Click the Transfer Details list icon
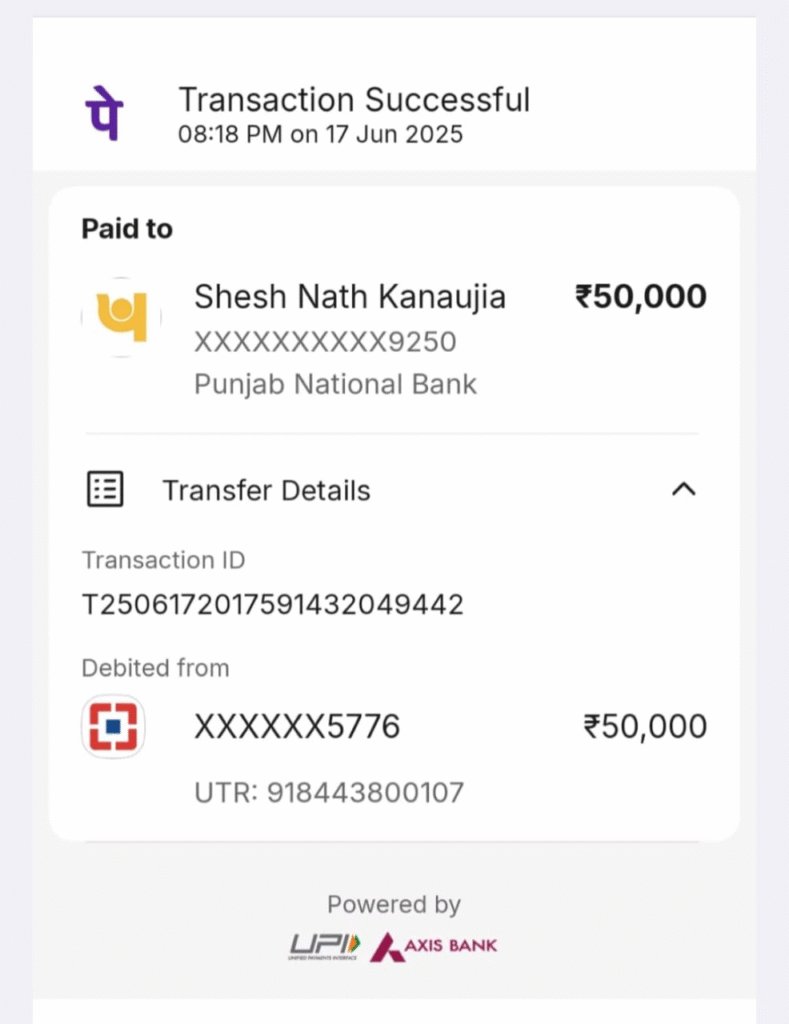Image resolution: width=789 pixels, height=1024 pixels. coord(105,490)
